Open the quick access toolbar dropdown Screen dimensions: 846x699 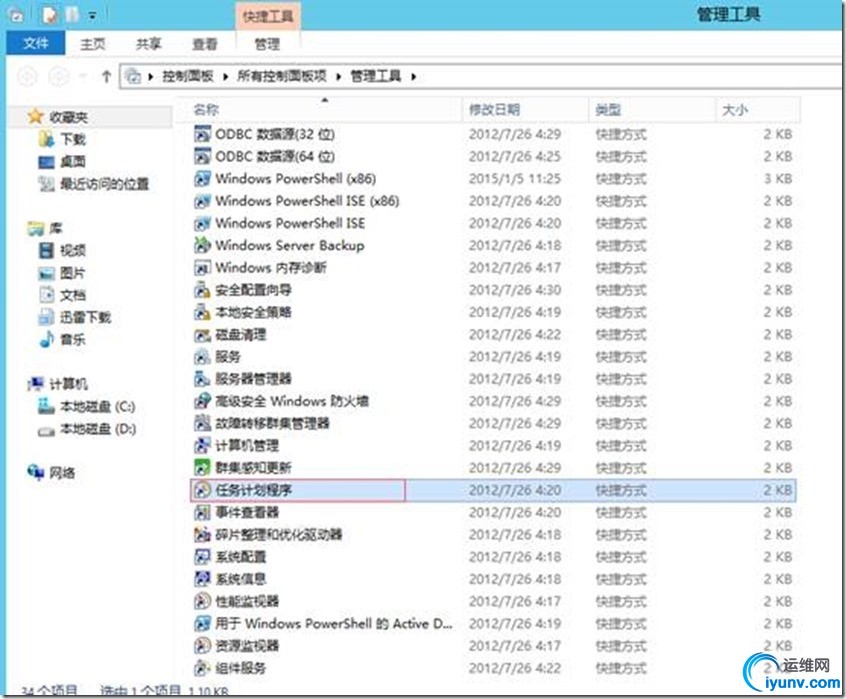93,16
